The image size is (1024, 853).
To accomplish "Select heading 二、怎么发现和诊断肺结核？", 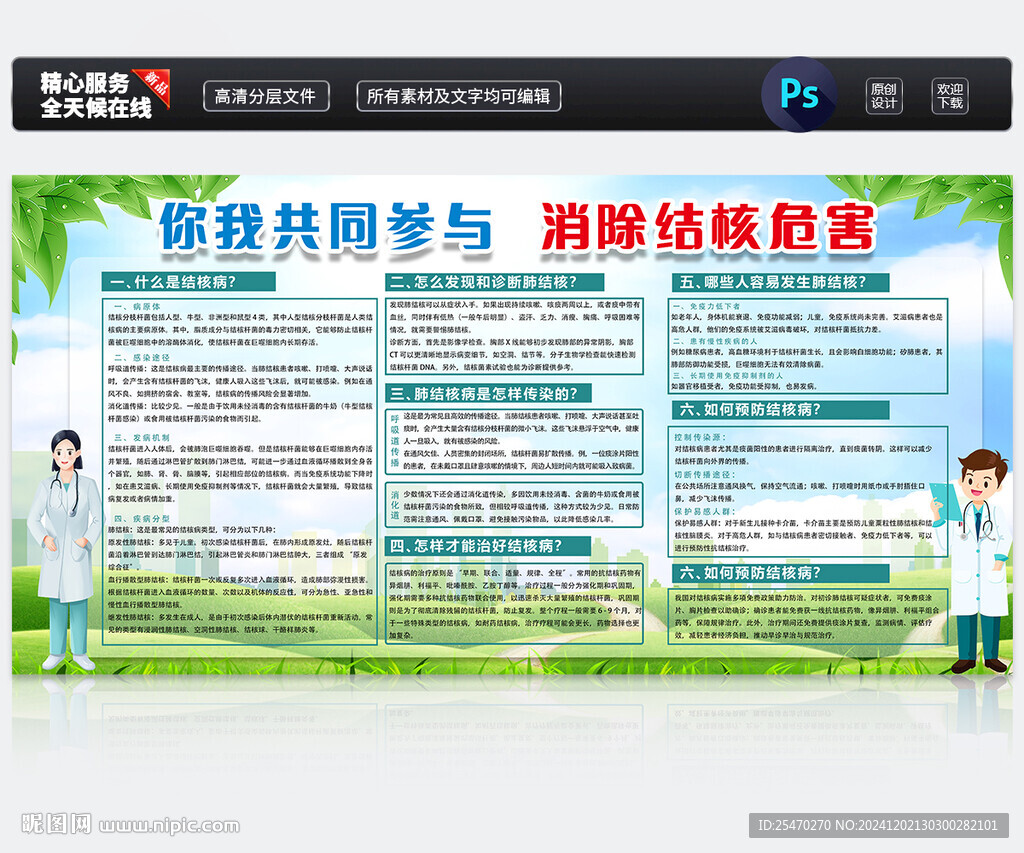I will (494, 282).
